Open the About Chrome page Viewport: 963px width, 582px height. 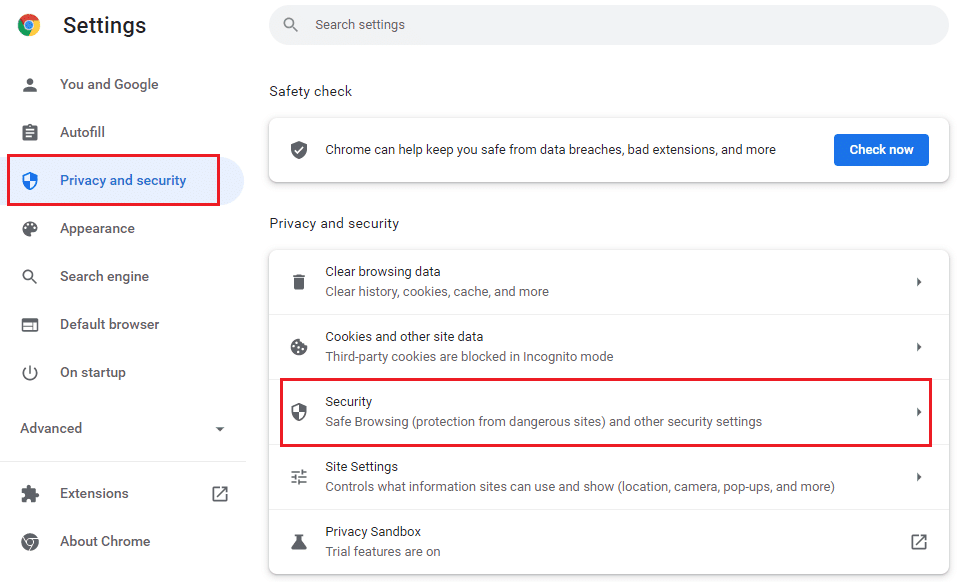[x=105, y=541]
